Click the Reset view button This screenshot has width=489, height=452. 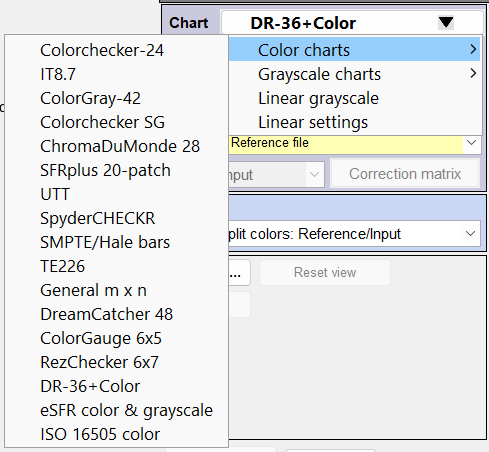[325, 272]
